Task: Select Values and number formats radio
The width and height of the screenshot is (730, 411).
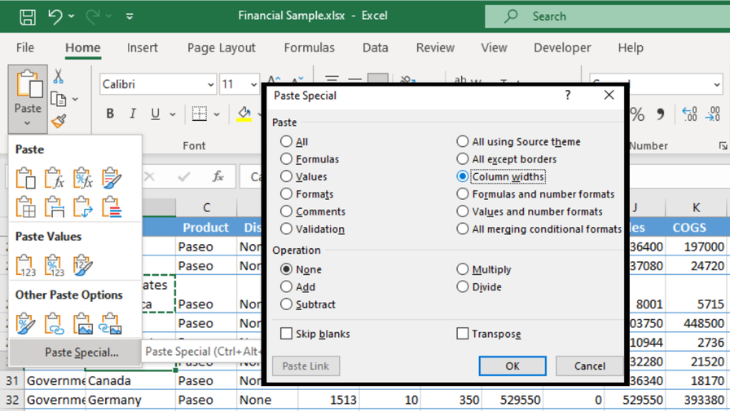Action: click(x=462, y=211)
